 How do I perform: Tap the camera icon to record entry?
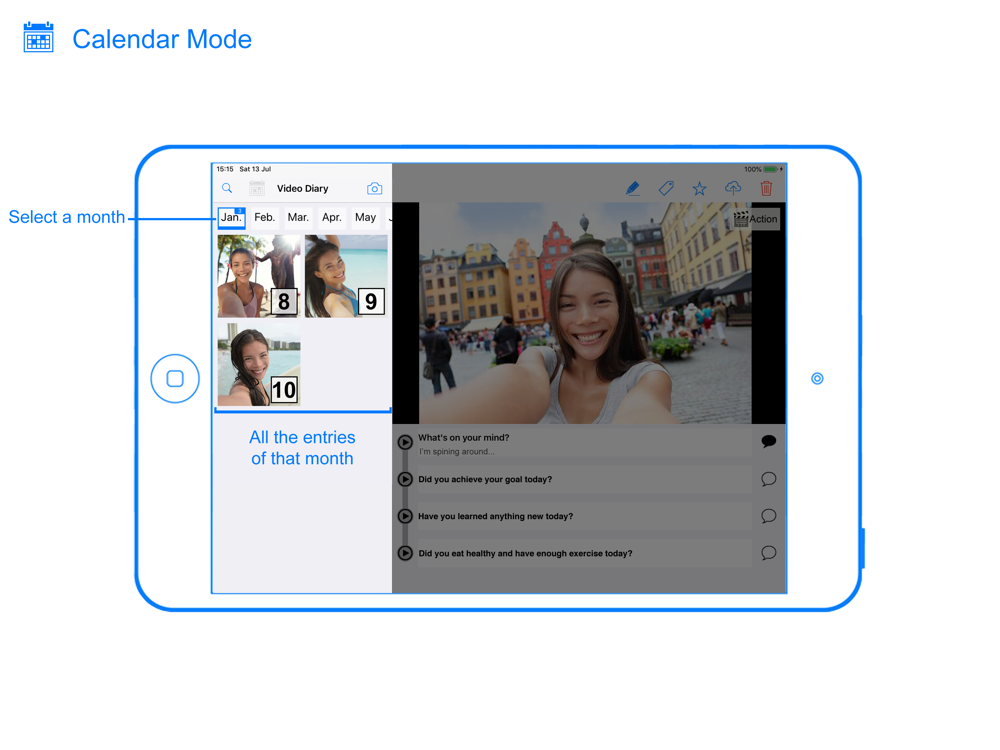coord(374,188)
